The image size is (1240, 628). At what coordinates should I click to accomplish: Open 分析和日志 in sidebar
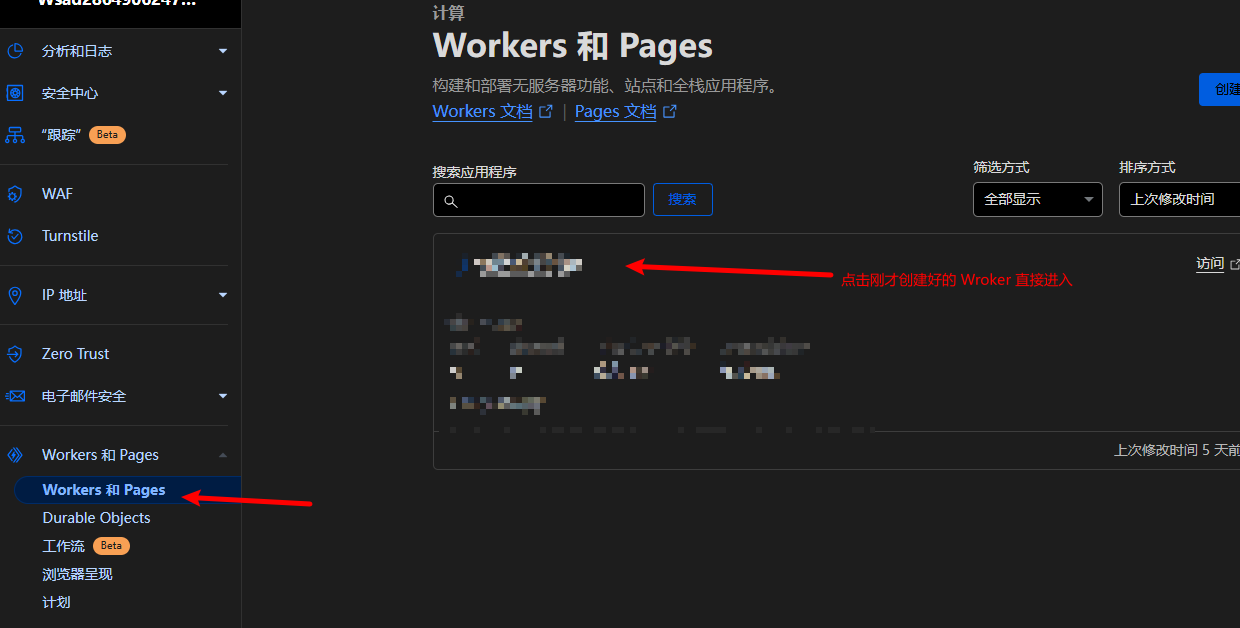[77, 51]
